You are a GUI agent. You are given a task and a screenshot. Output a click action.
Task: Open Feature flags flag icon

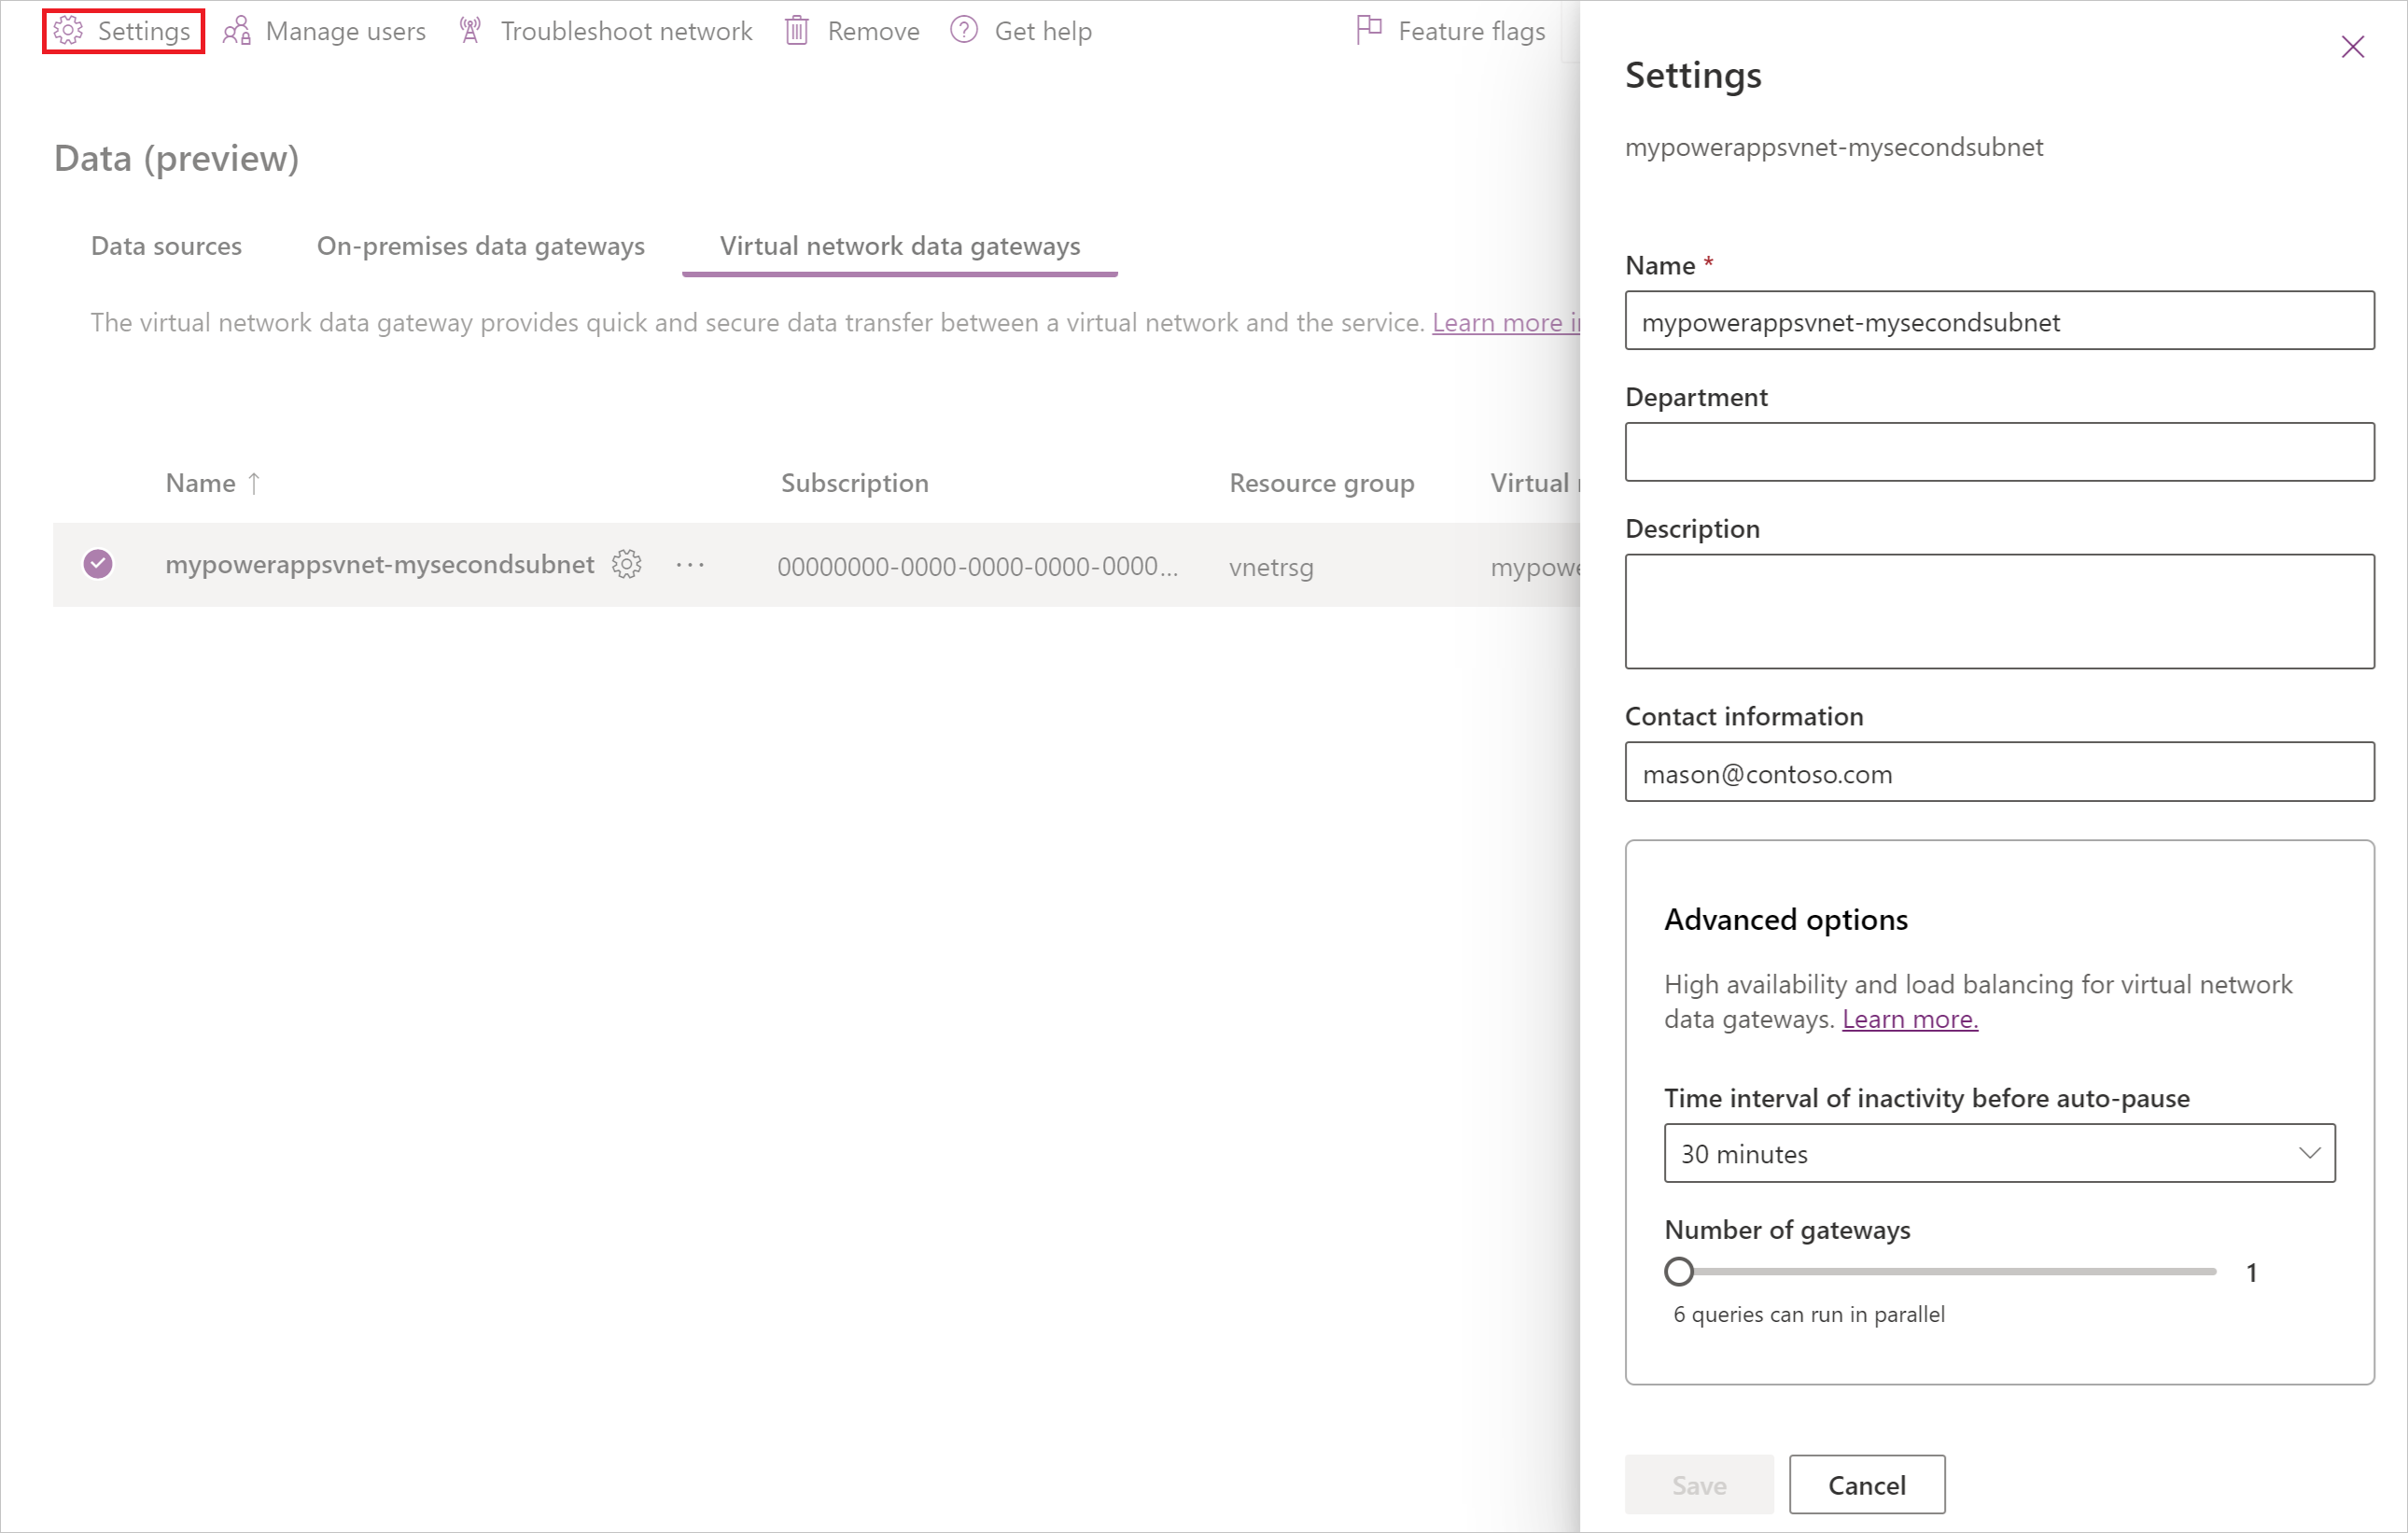1368,31
